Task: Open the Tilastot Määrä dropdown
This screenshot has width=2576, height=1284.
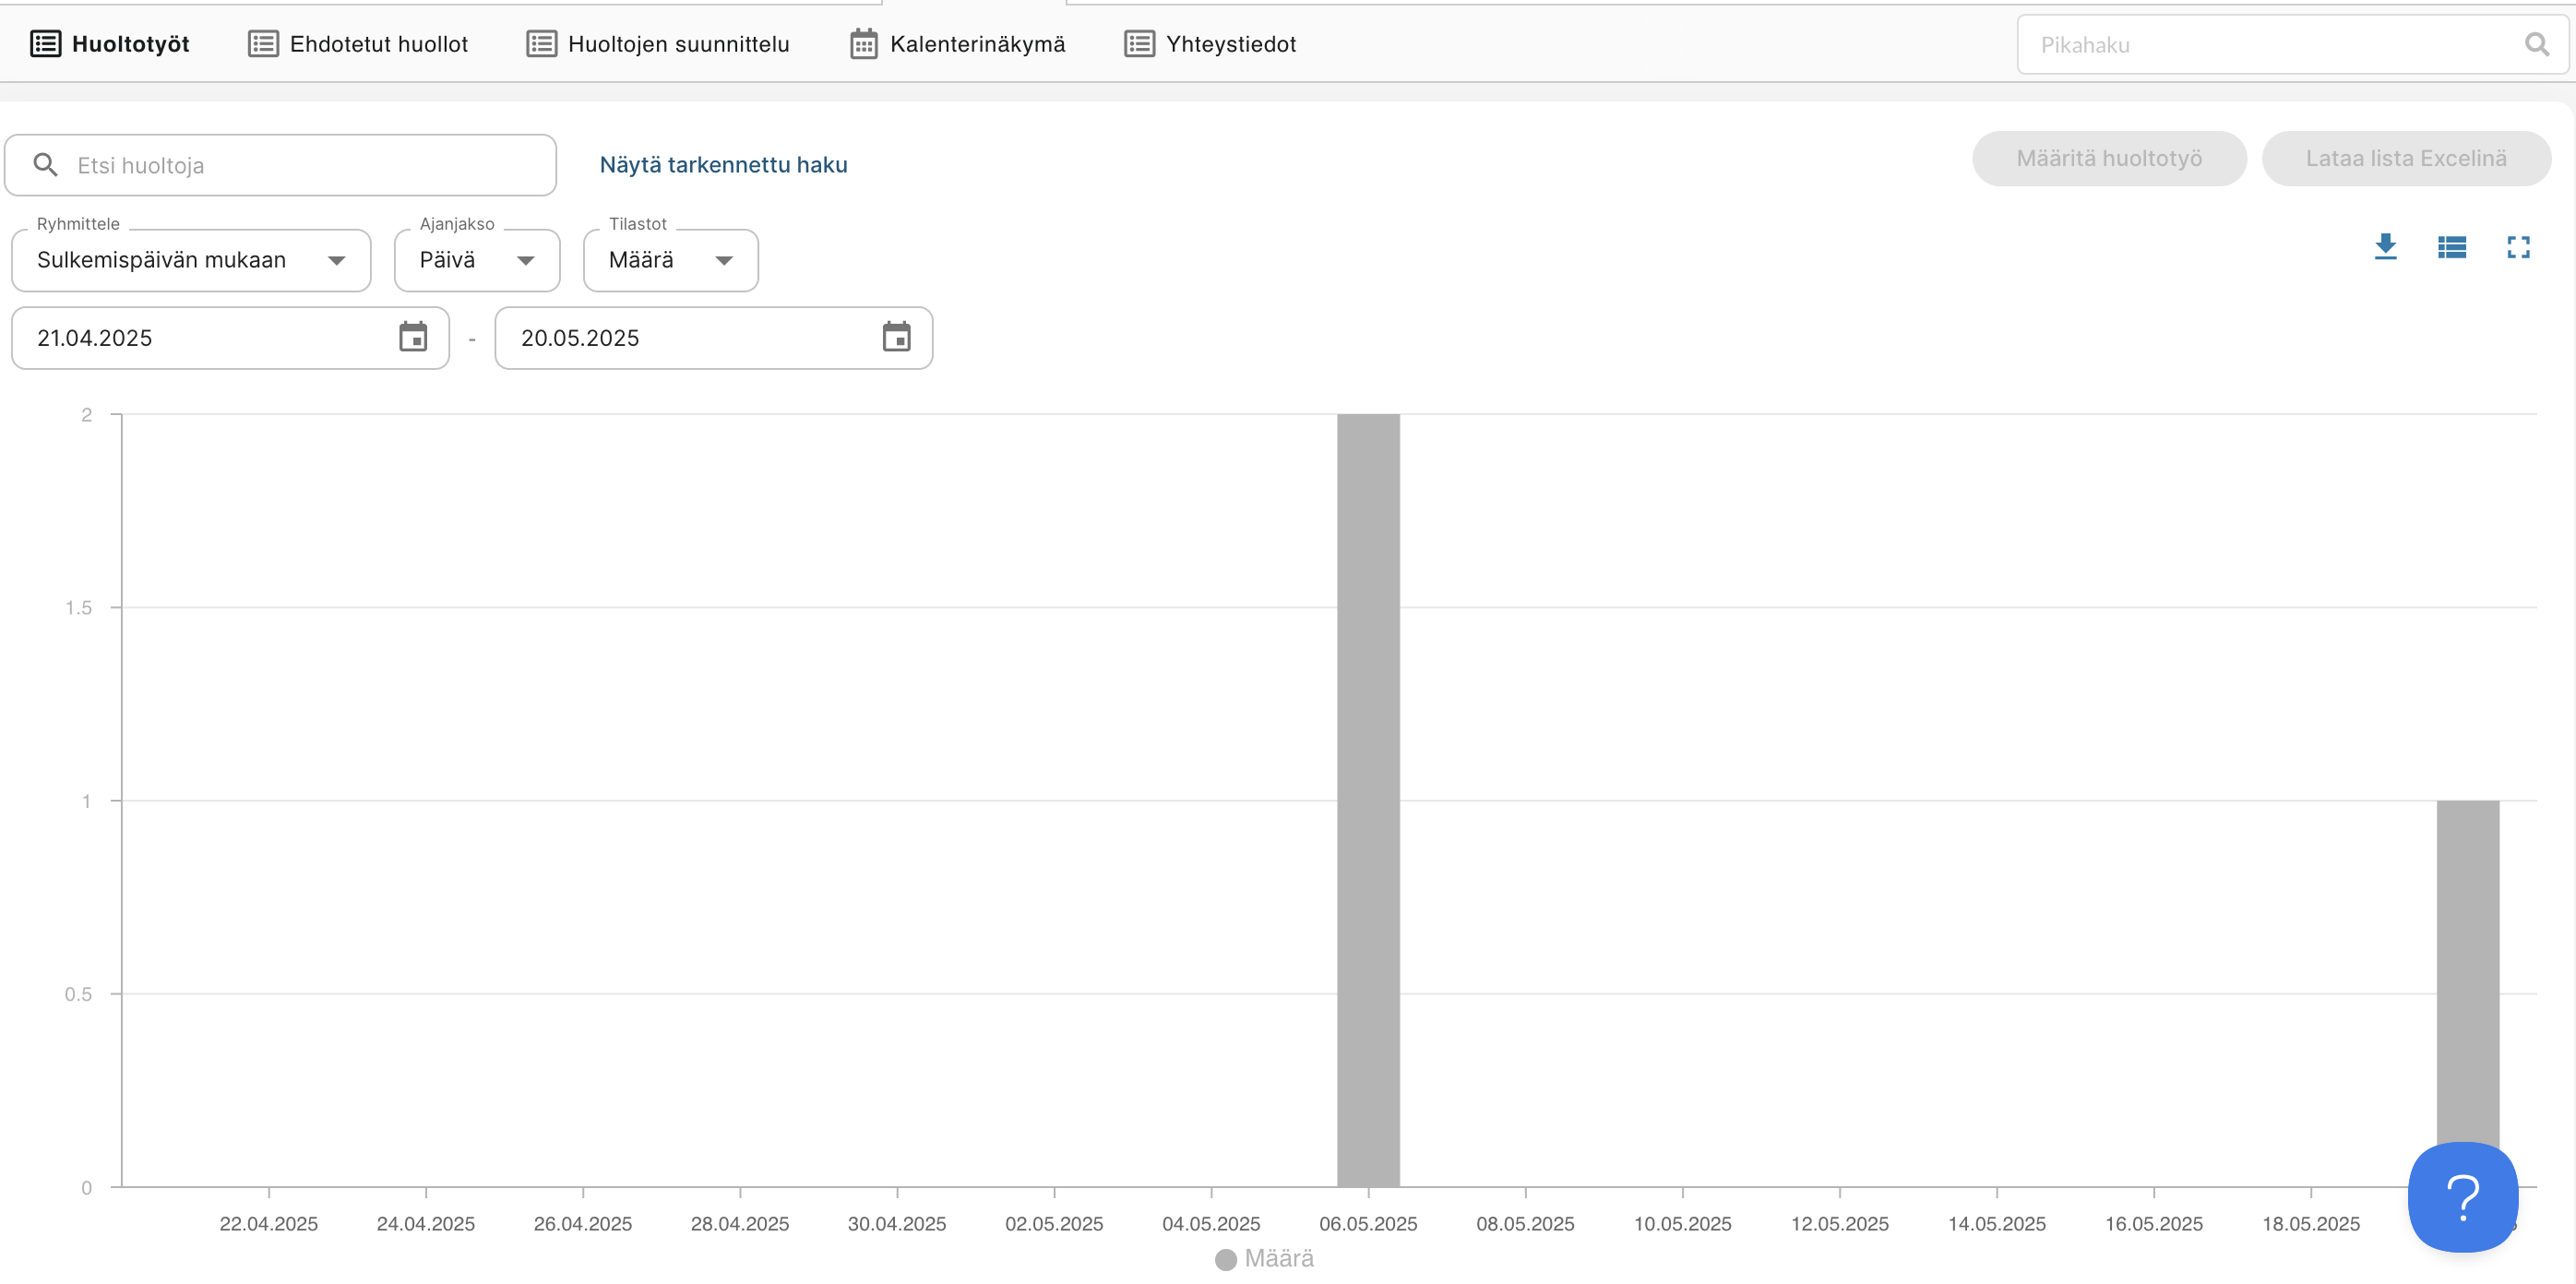Action: pos(670,260)
